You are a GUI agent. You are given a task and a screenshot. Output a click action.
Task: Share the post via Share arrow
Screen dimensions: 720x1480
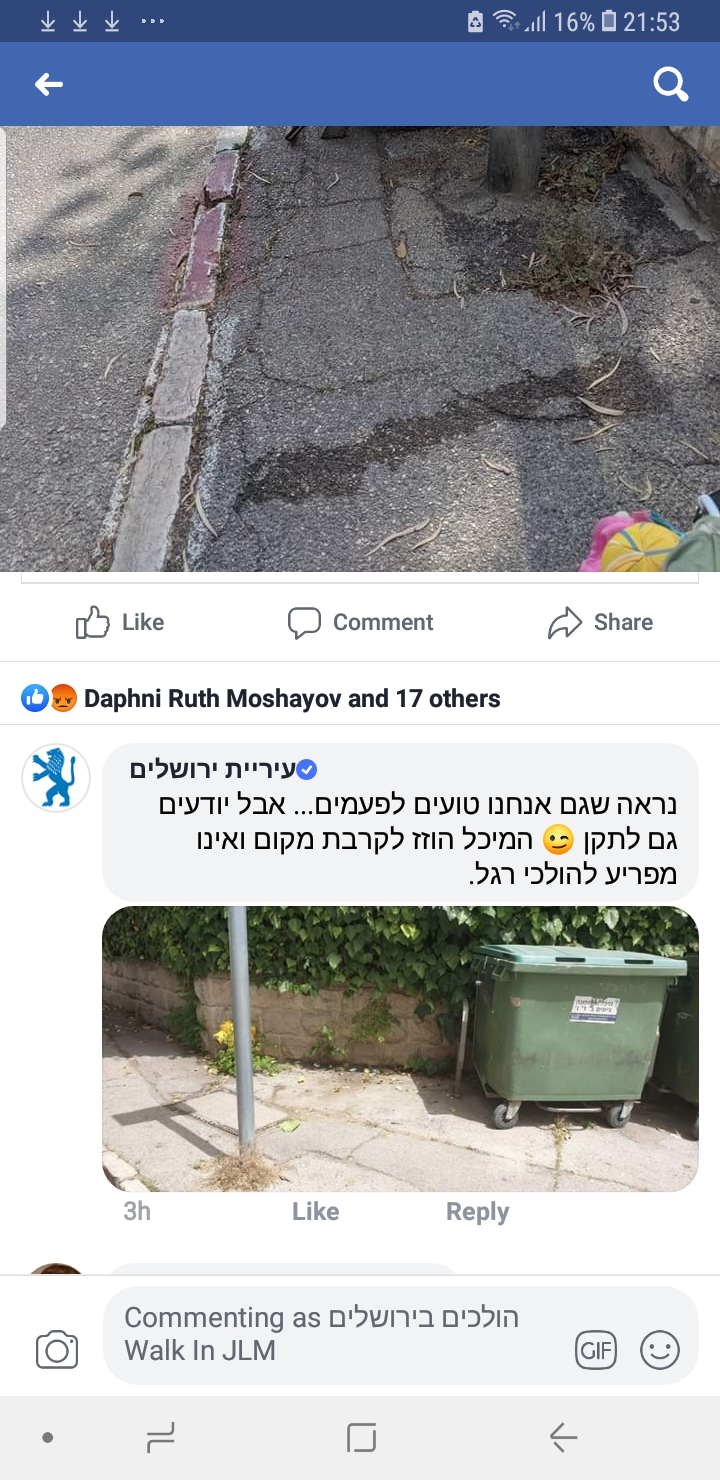[x=600, y=622]
